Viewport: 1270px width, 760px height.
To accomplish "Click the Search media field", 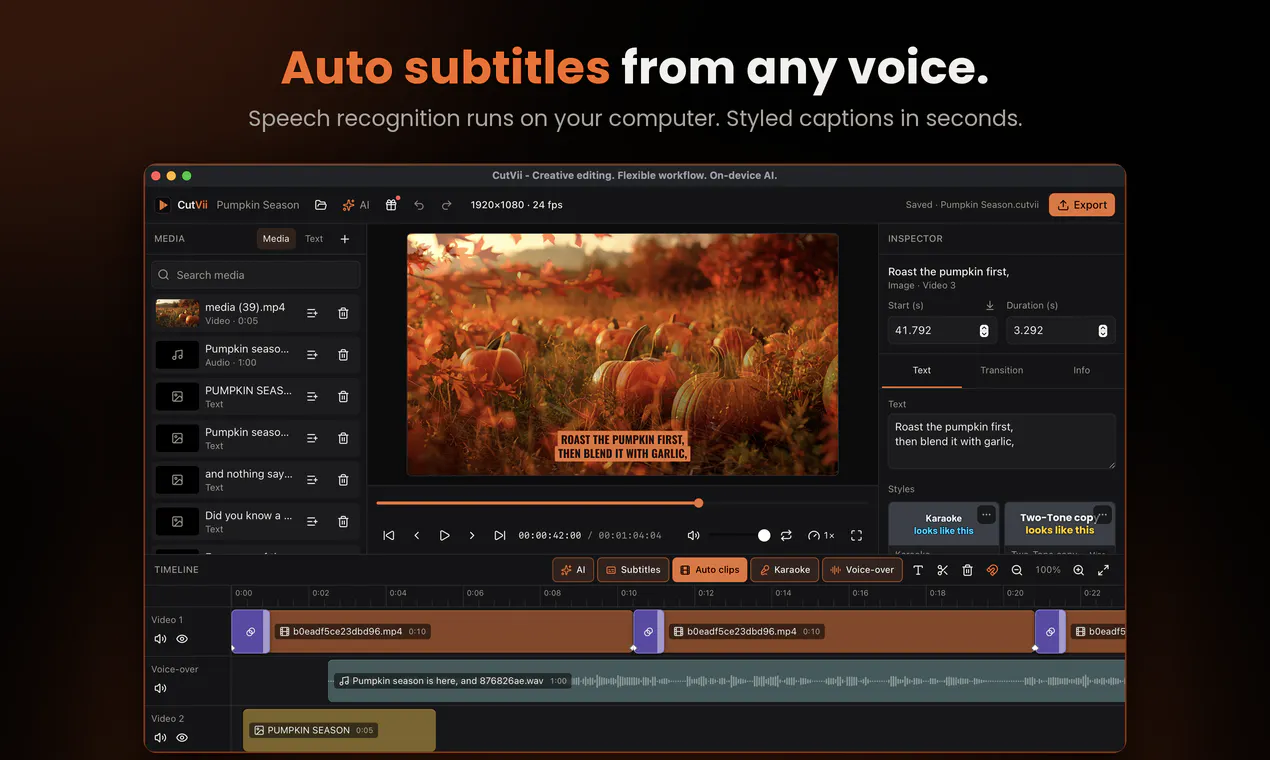I will point(256,275).
